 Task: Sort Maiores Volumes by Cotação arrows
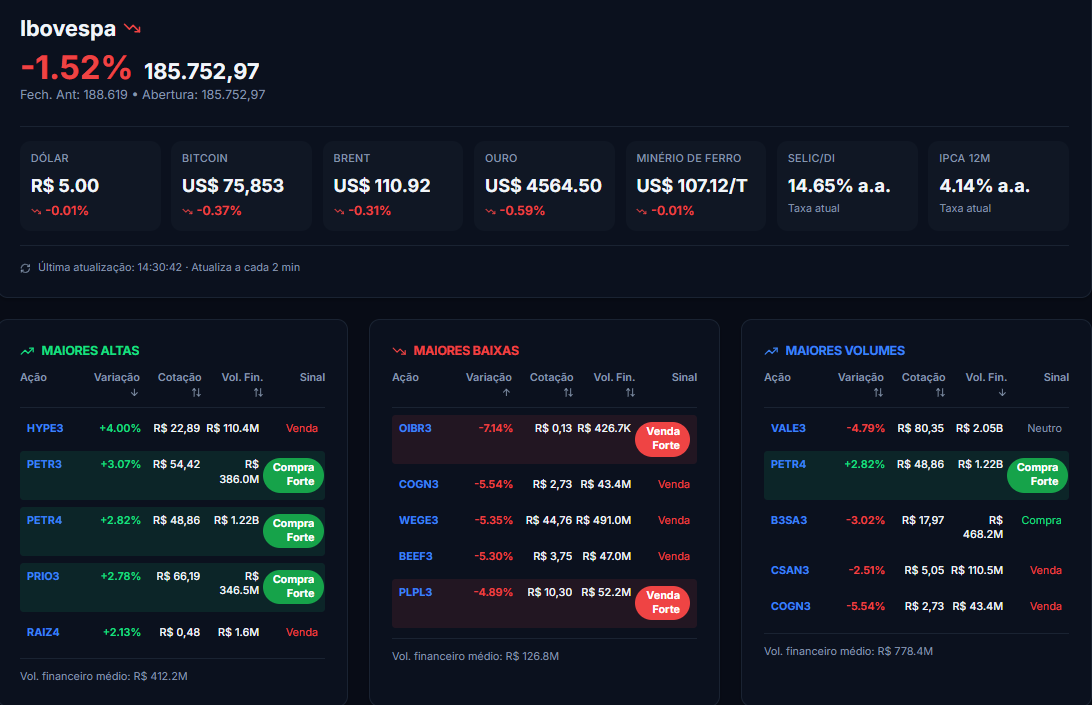pyautogui.click(x=940, y=393)
